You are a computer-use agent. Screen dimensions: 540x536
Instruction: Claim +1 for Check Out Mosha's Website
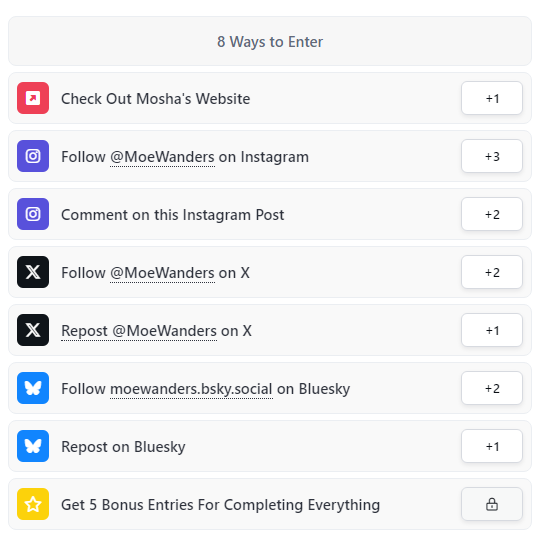pyautogui.click(x=492, y=98)
